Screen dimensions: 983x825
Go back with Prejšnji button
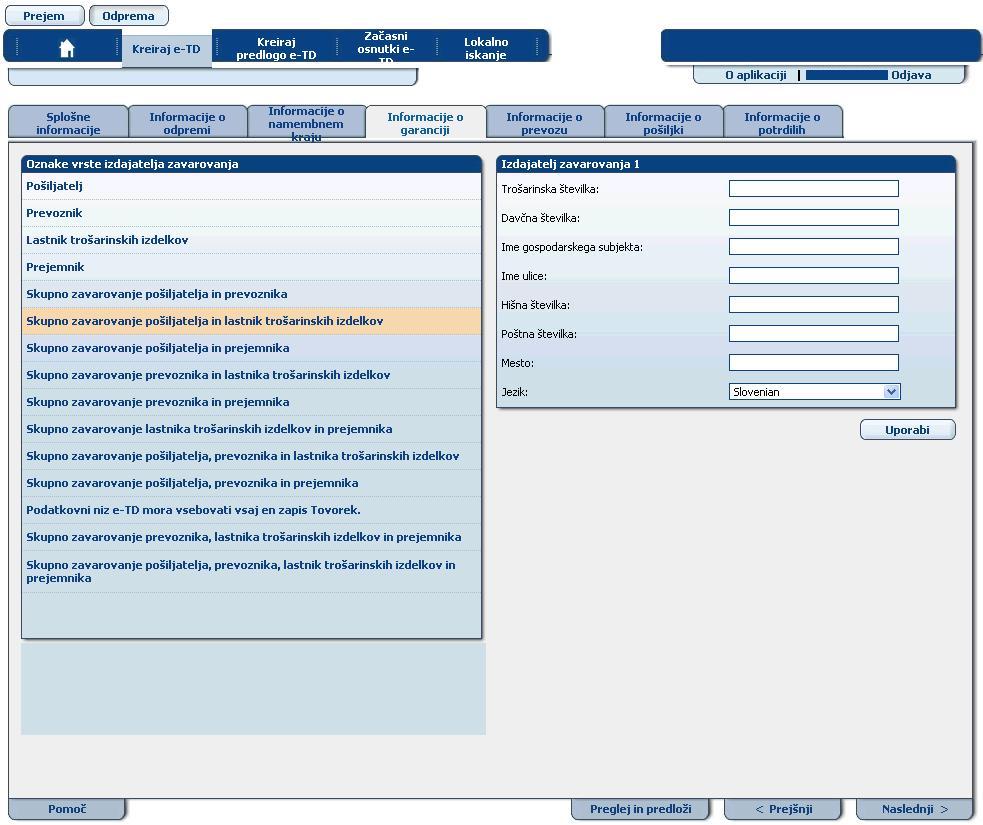click(784, 809)
